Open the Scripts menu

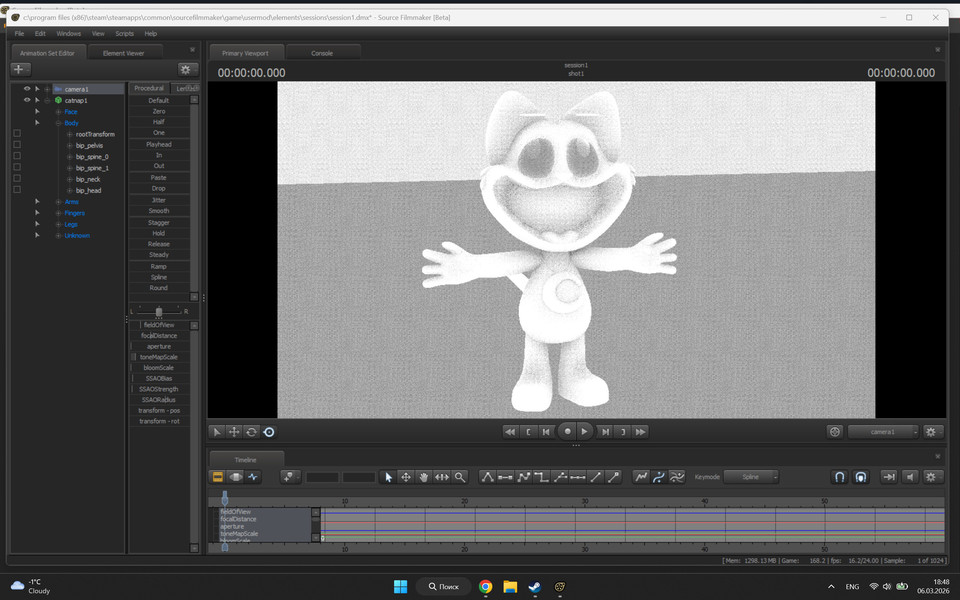124,33
